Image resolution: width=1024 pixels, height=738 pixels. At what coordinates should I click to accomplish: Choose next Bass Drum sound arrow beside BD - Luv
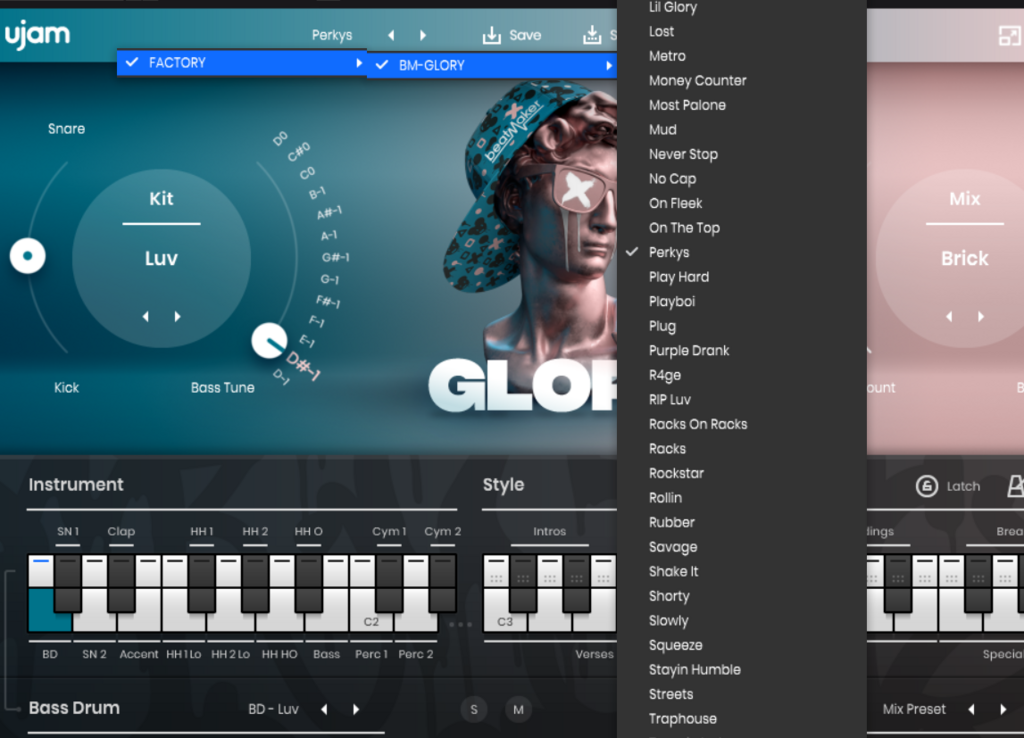[x=356, y=709]
